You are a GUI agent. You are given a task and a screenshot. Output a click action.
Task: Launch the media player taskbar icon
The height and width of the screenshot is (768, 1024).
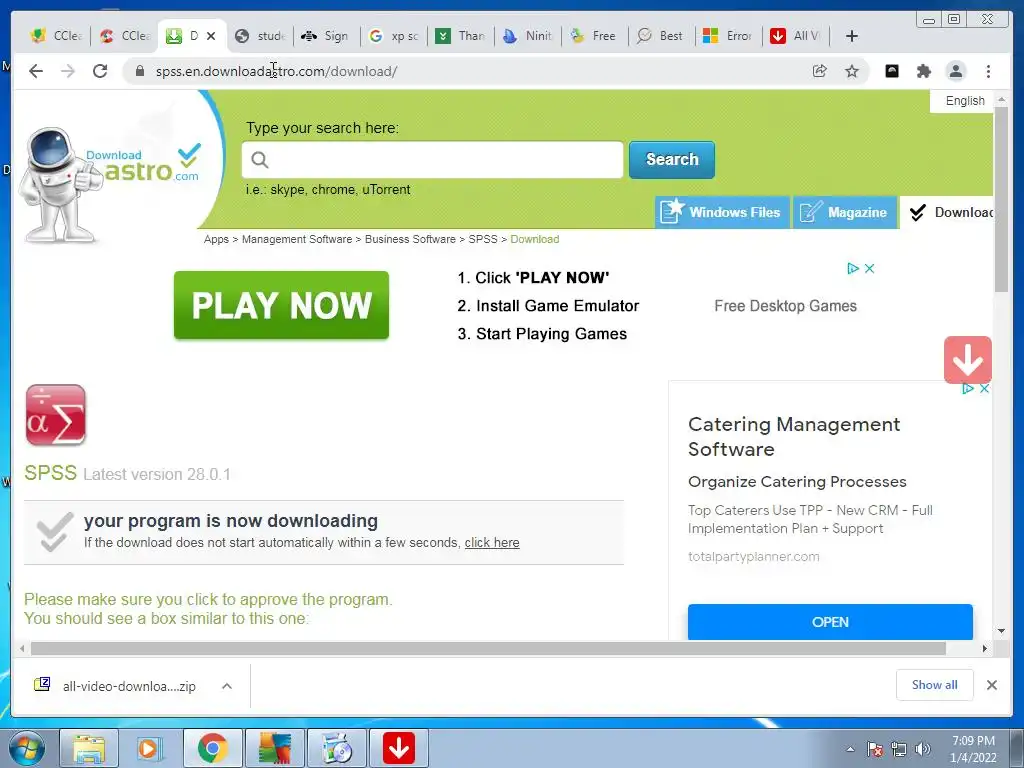(150, 748)
